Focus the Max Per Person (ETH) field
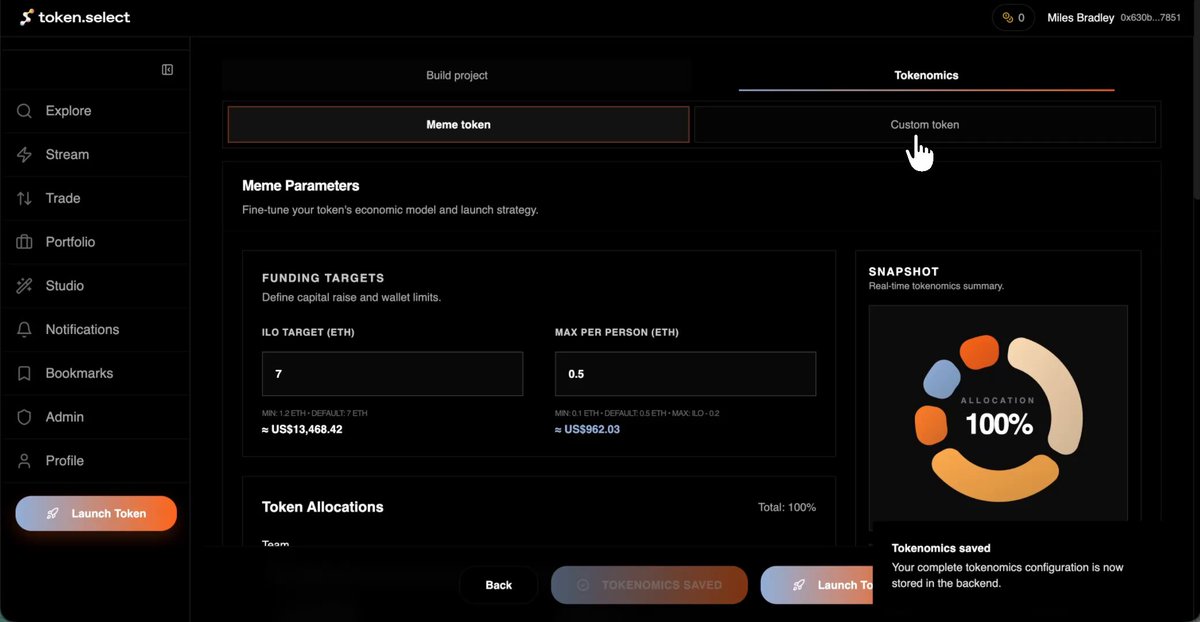The height and width of the screenshot is (622, 1200). coord(685,374)
